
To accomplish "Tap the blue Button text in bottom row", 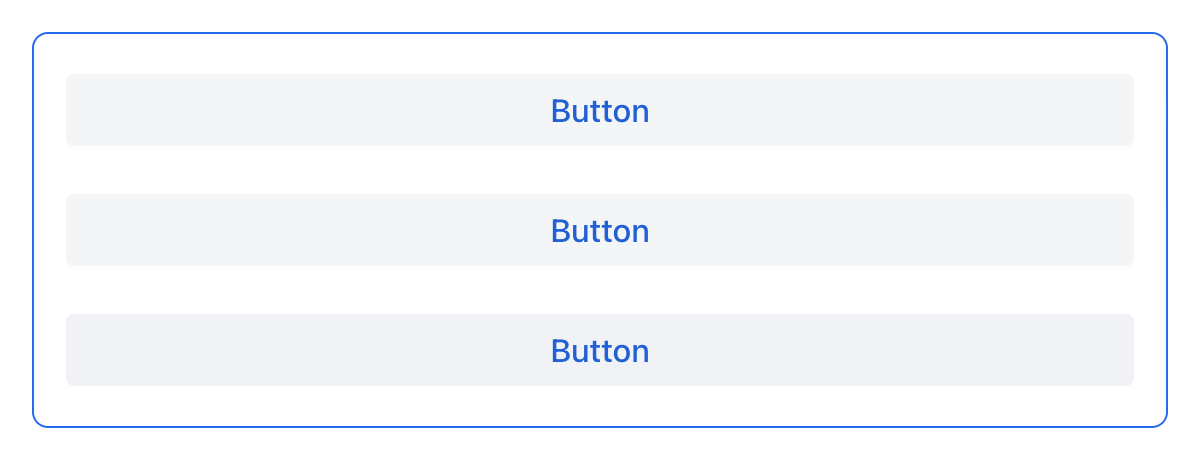I will click(x=600, y=351).
